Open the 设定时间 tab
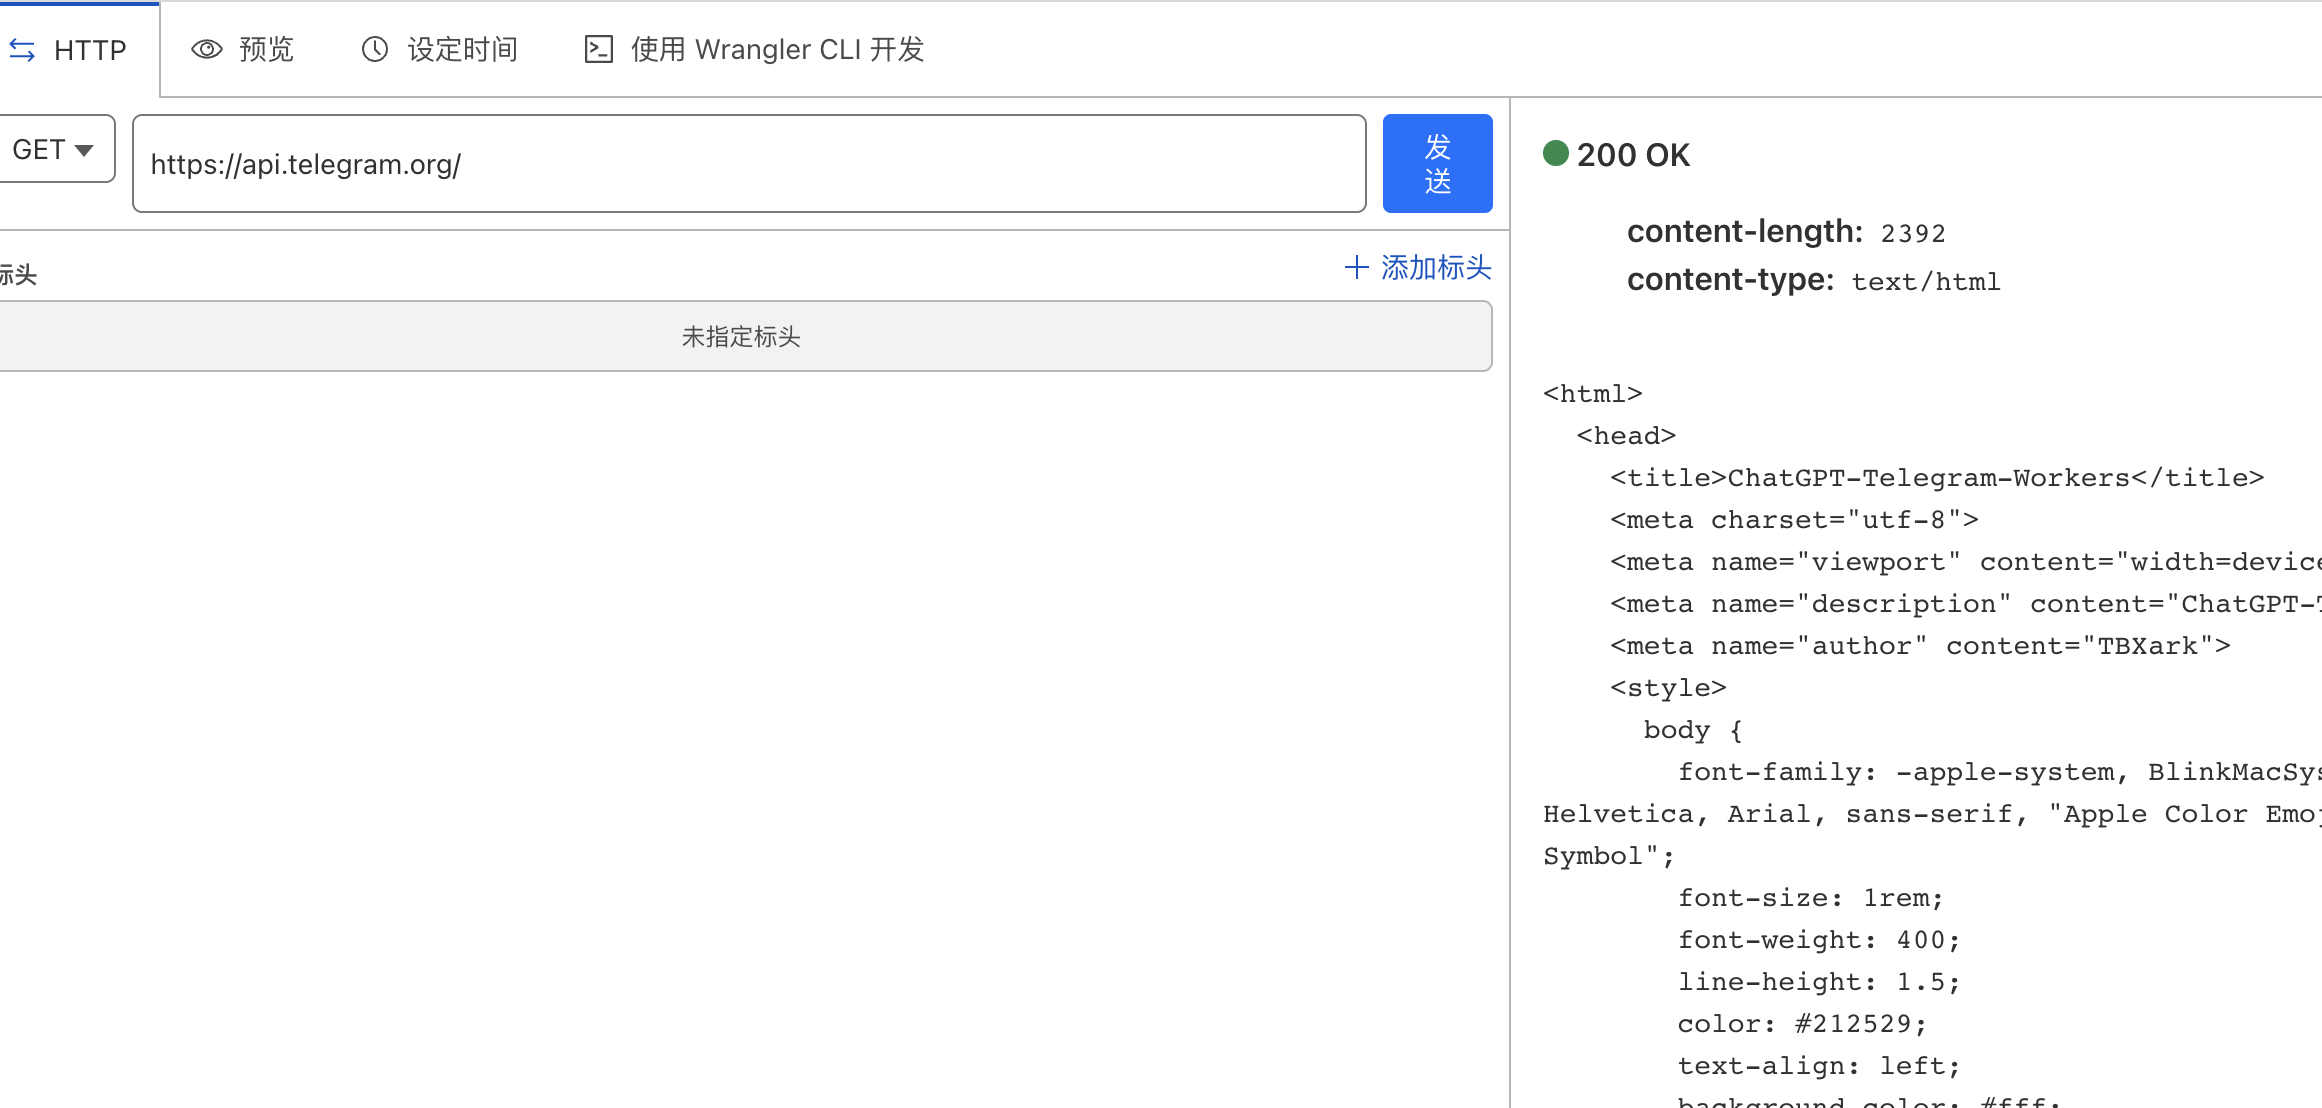The height and width of the screenshot is (1108, 2322). click(438, 48)
